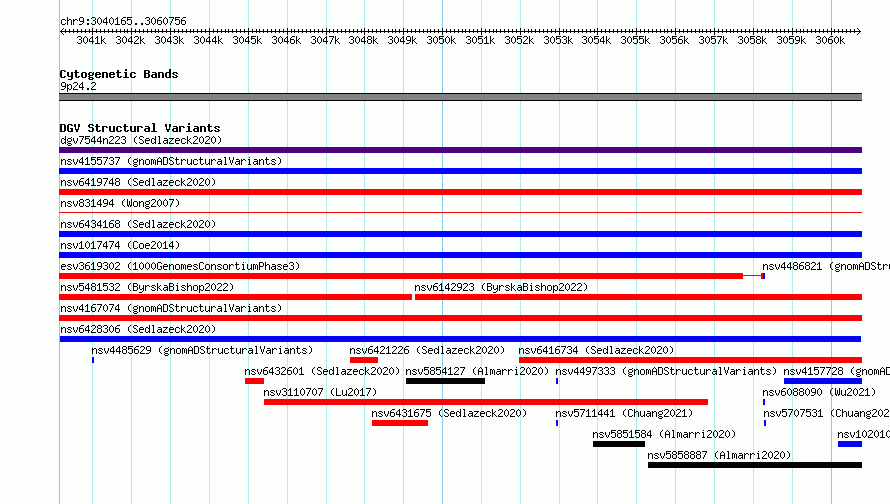Open nsv6142923 (ByrskaBishop2022) label
The height and width of the screenshot is (504, 890).
[501, 287]
